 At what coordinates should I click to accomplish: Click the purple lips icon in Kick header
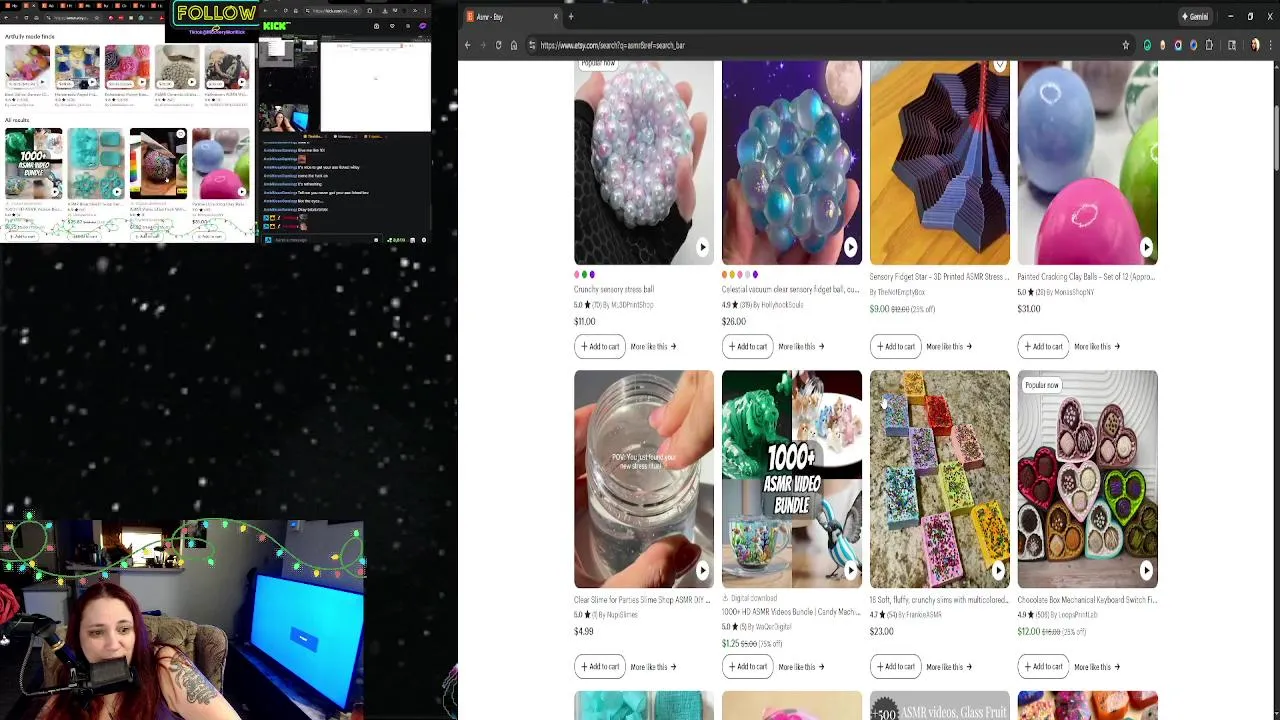423,26
